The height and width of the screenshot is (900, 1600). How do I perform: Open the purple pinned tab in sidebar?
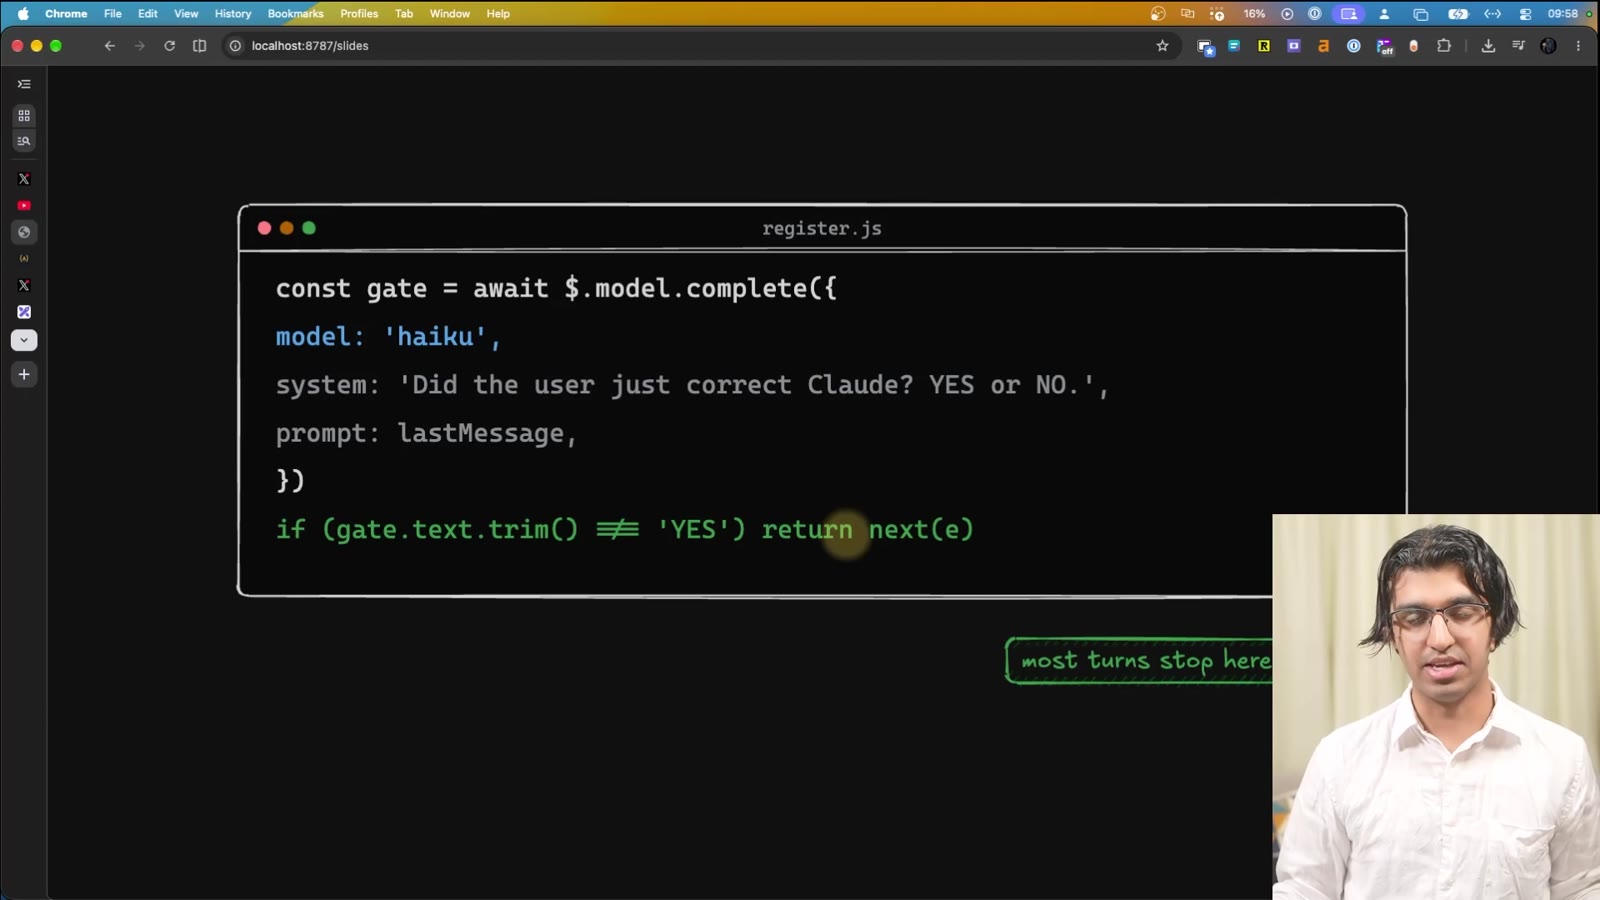pos(24,312)
